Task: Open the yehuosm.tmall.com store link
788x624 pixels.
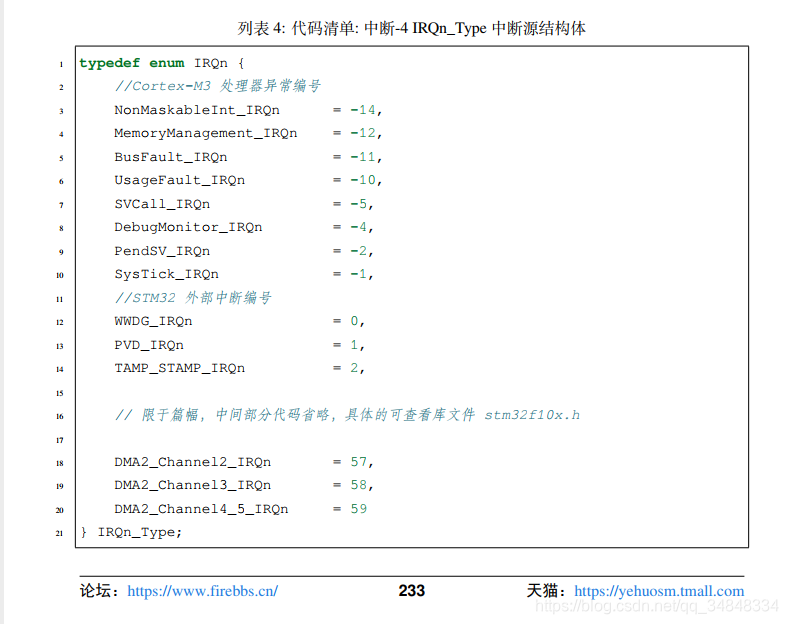Action: pyautogui.click(x=659, y=591)
